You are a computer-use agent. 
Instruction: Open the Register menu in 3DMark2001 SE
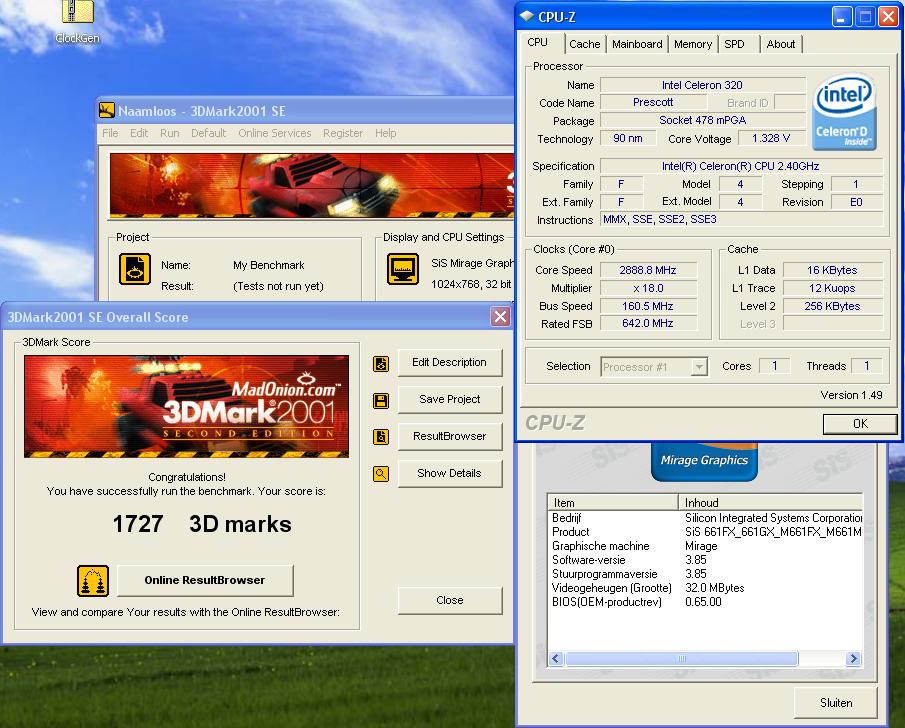pyautogui.click(x=343, y=133)
